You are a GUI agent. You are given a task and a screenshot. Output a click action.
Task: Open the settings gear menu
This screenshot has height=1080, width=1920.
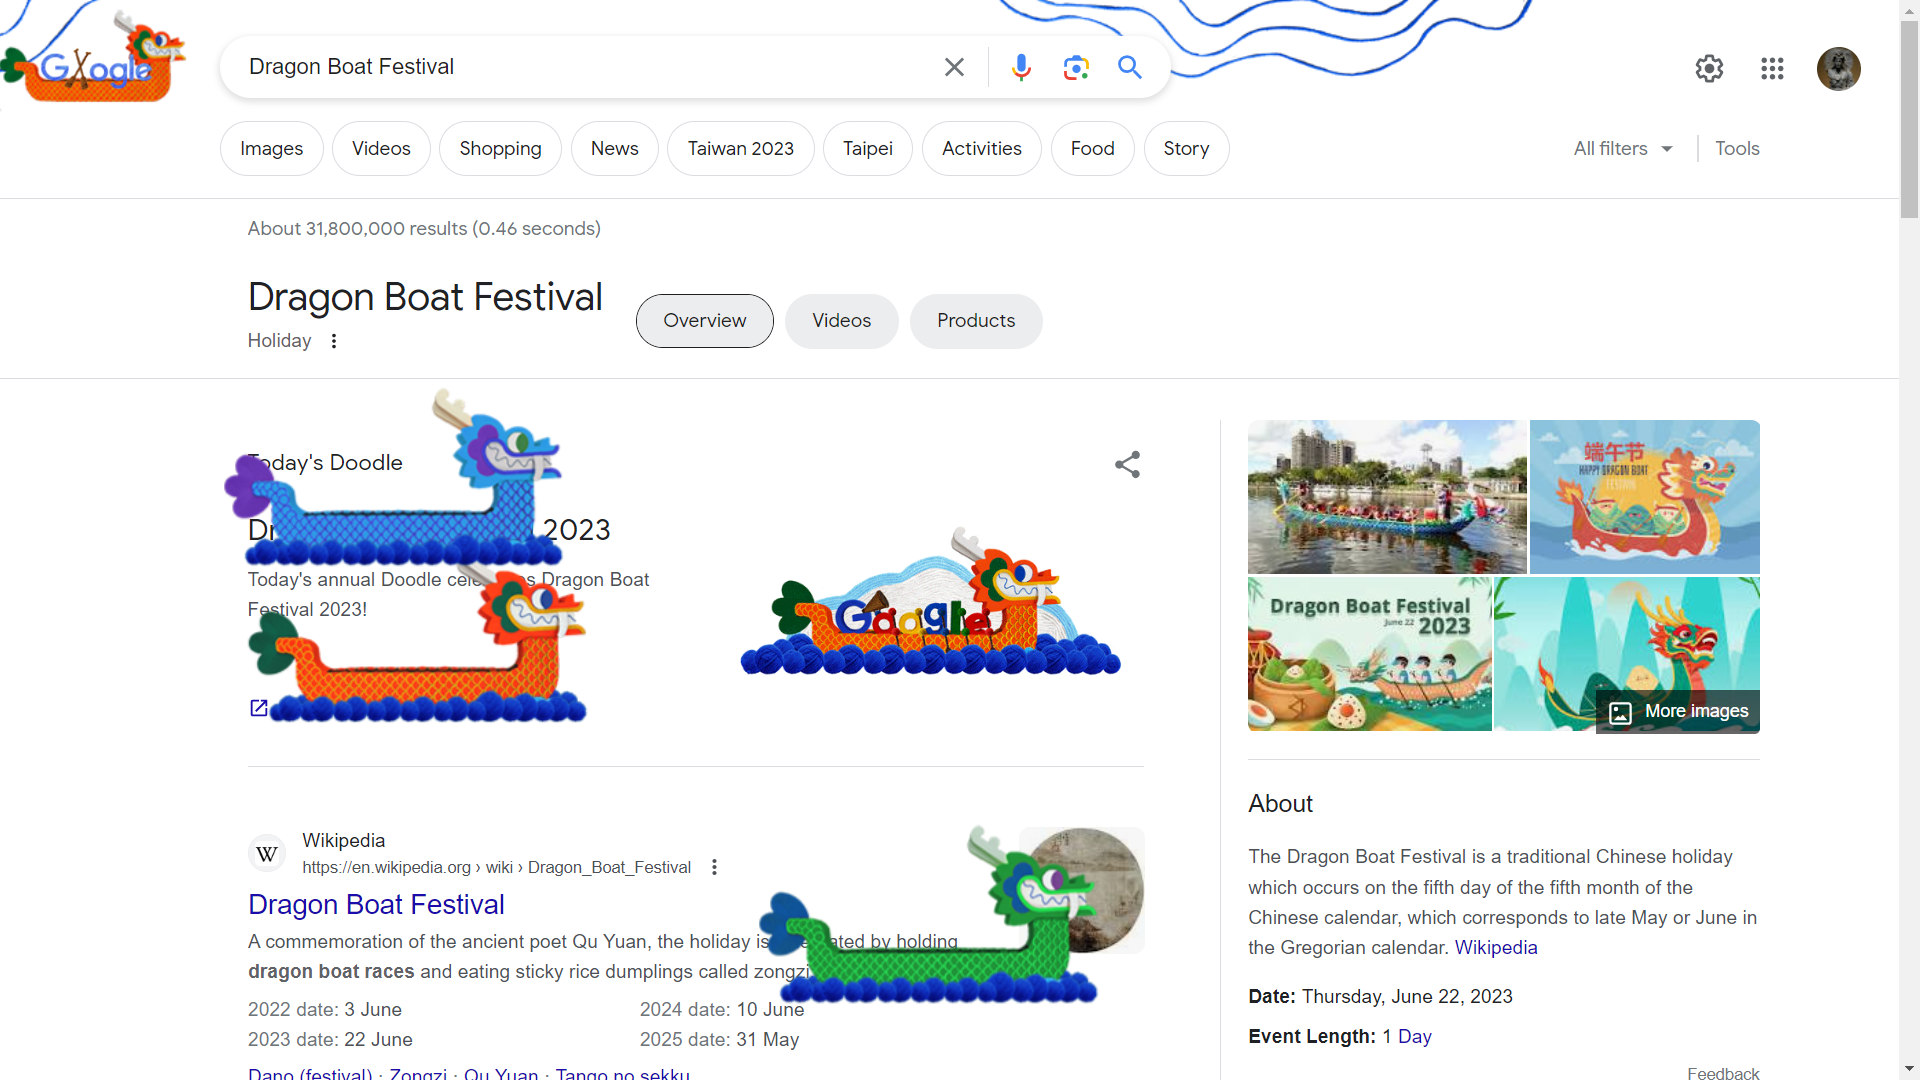pyautogui.click(x=1709, y=68)
